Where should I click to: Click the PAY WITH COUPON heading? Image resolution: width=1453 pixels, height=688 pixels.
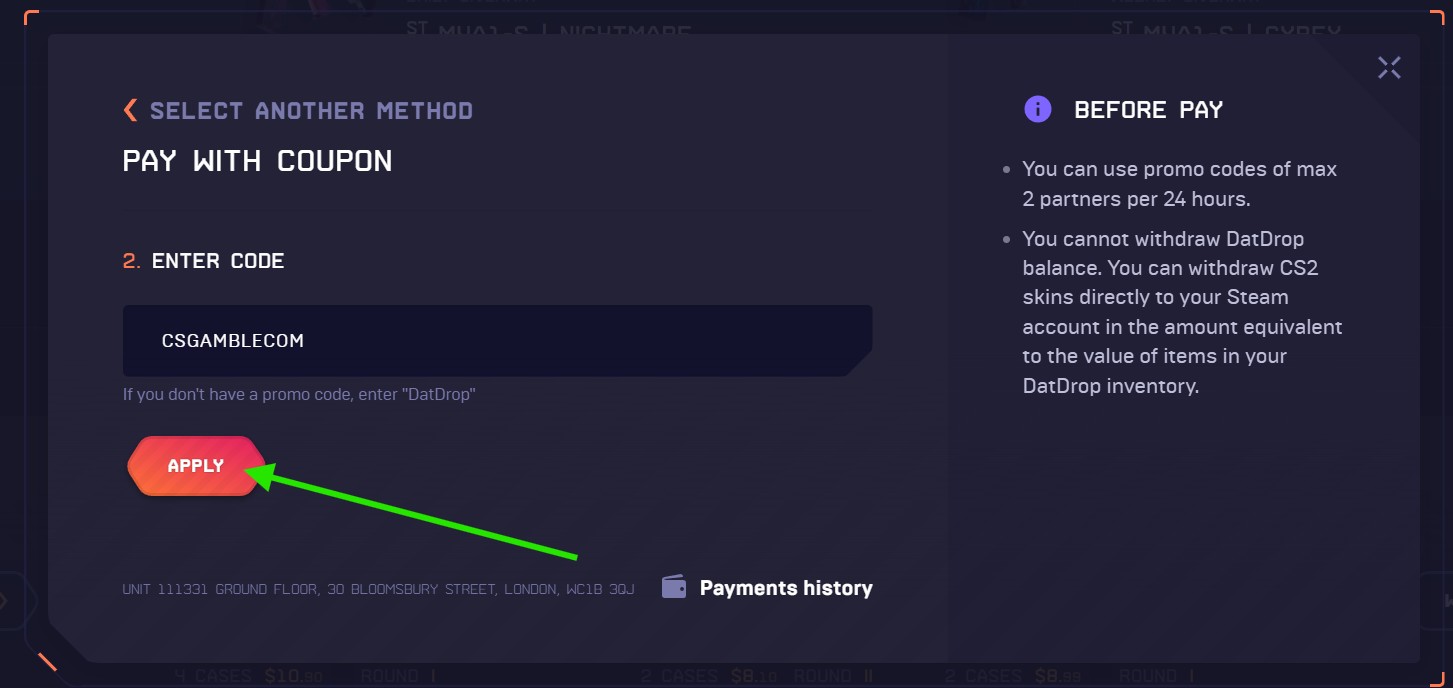click(x=257, y=160)
